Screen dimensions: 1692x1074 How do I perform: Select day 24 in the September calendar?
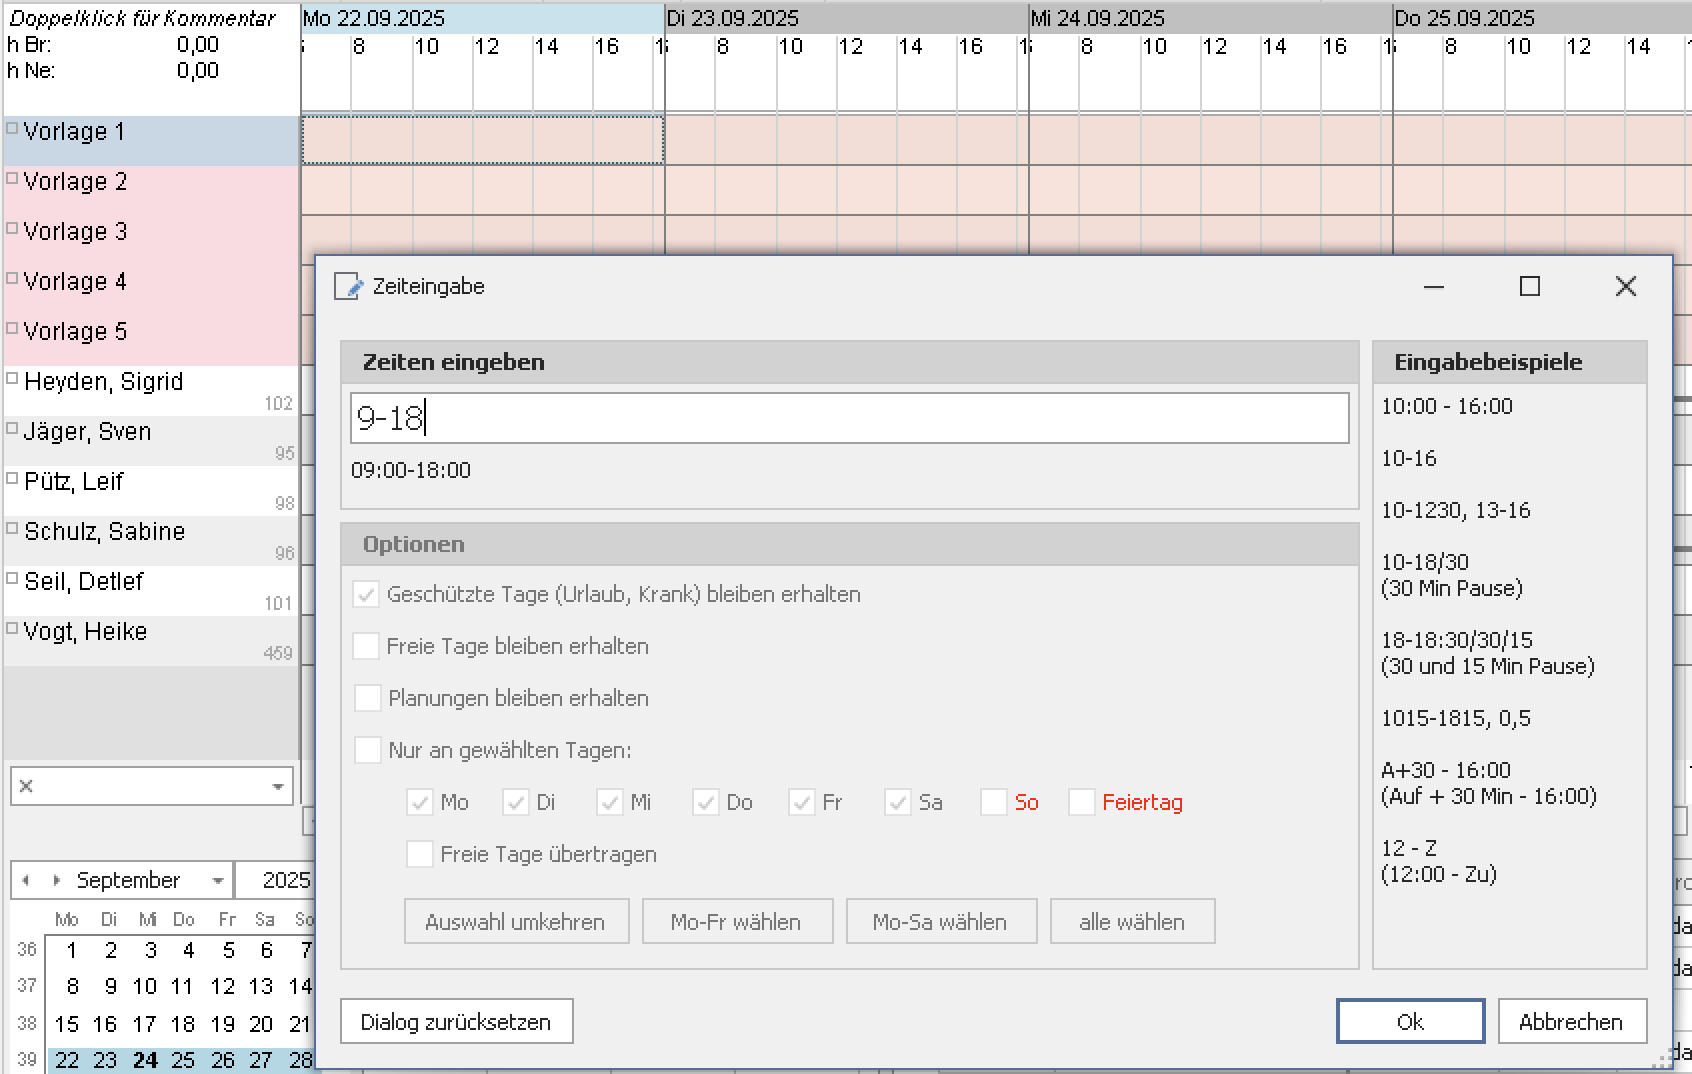click(x=145, y=1060)
